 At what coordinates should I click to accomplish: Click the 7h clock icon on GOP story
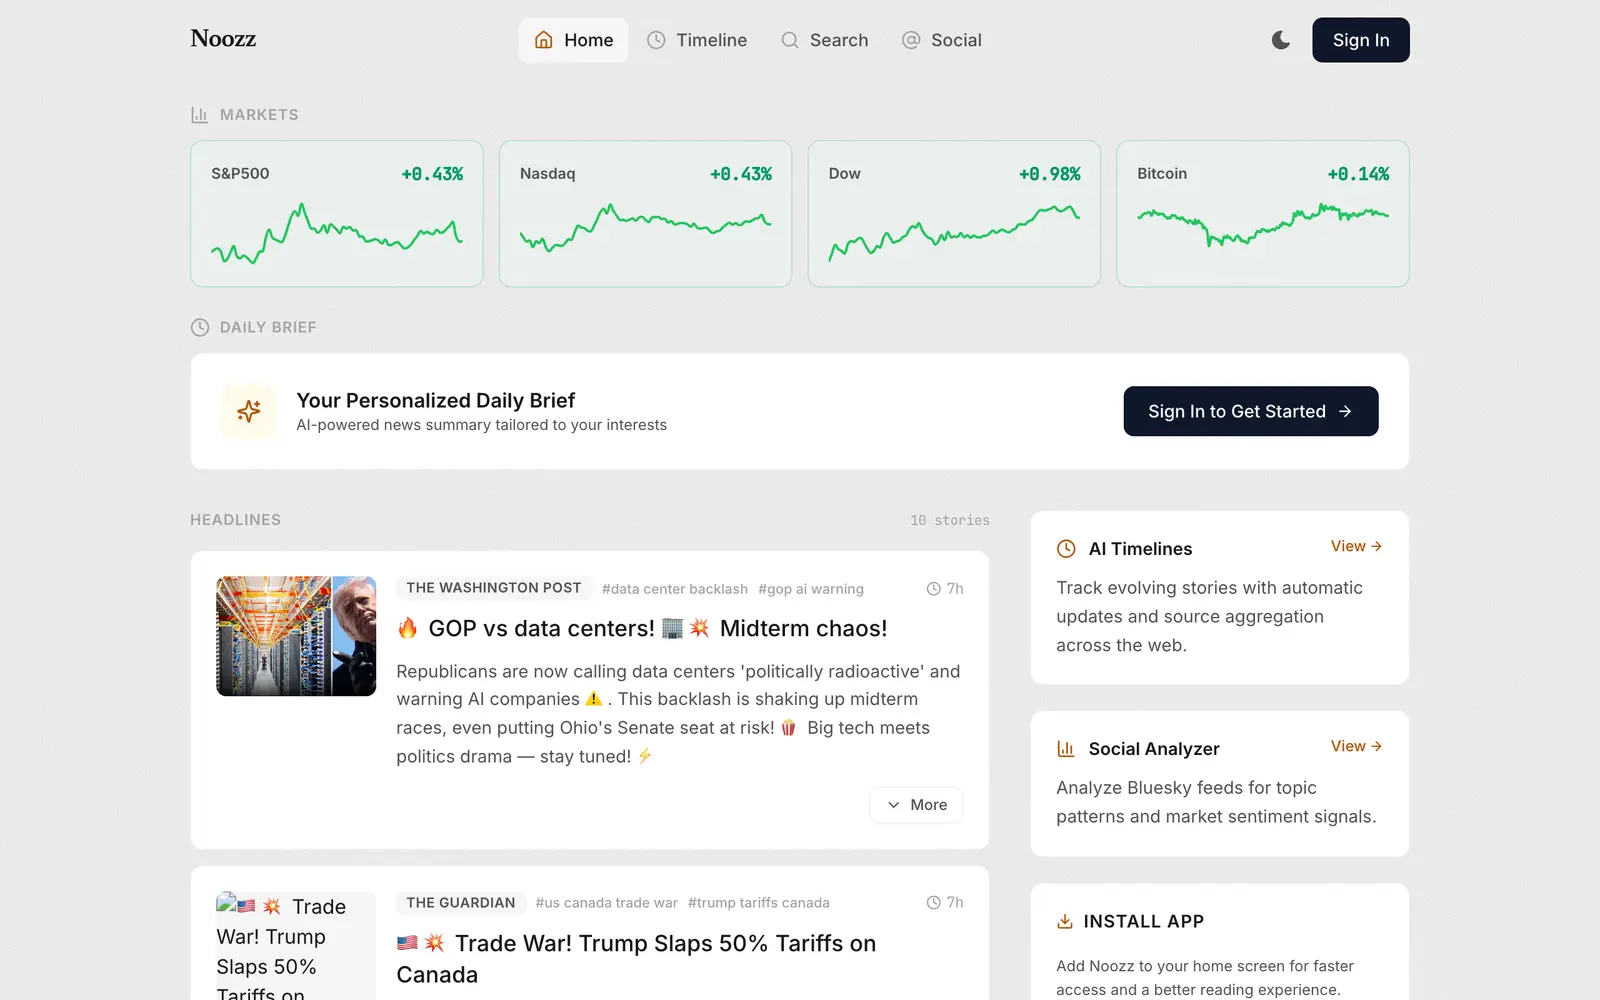pyautogui.click(x=933, y=589)
